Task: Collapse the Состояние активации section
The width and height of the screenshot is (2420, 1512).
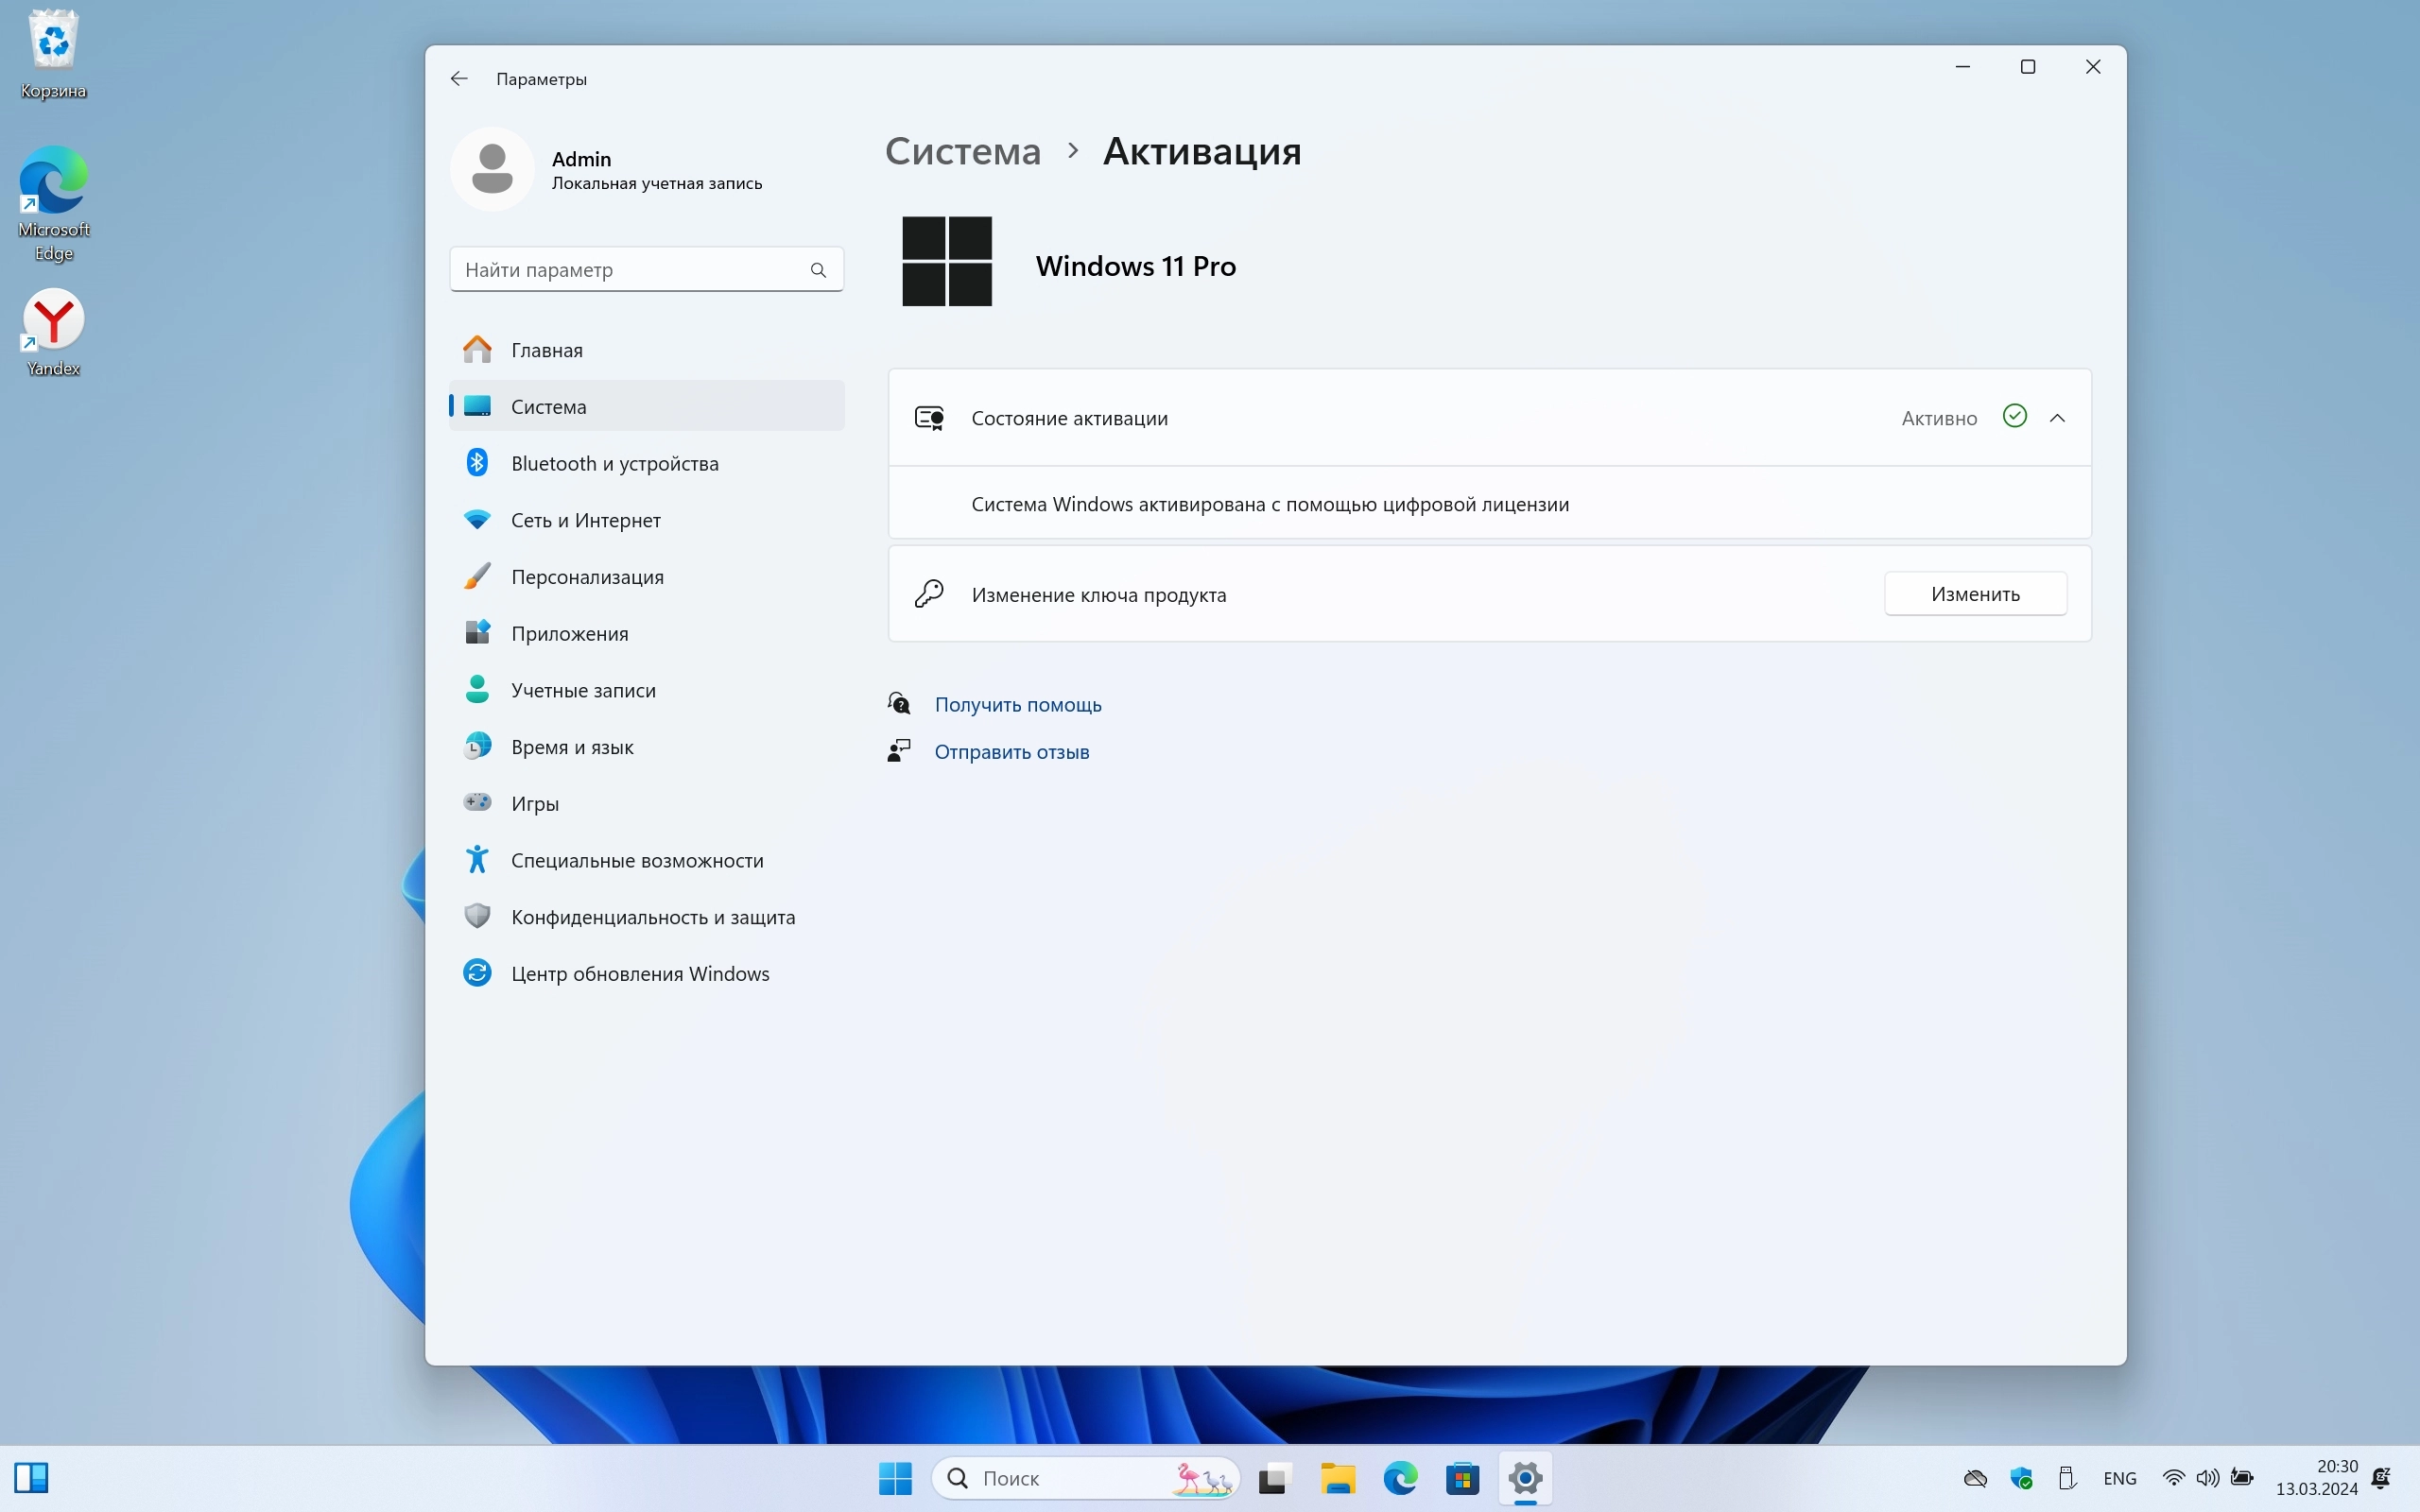Action: (x=2057, y=418)
